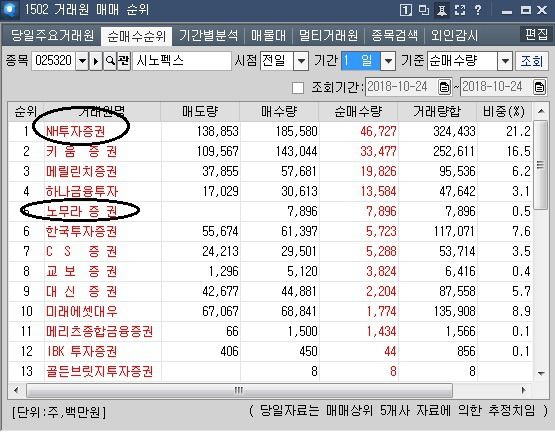Viewport: 555px width, 432px height.
Task: Select the 교보증권 row name
Action: click(x=81, y=272)
